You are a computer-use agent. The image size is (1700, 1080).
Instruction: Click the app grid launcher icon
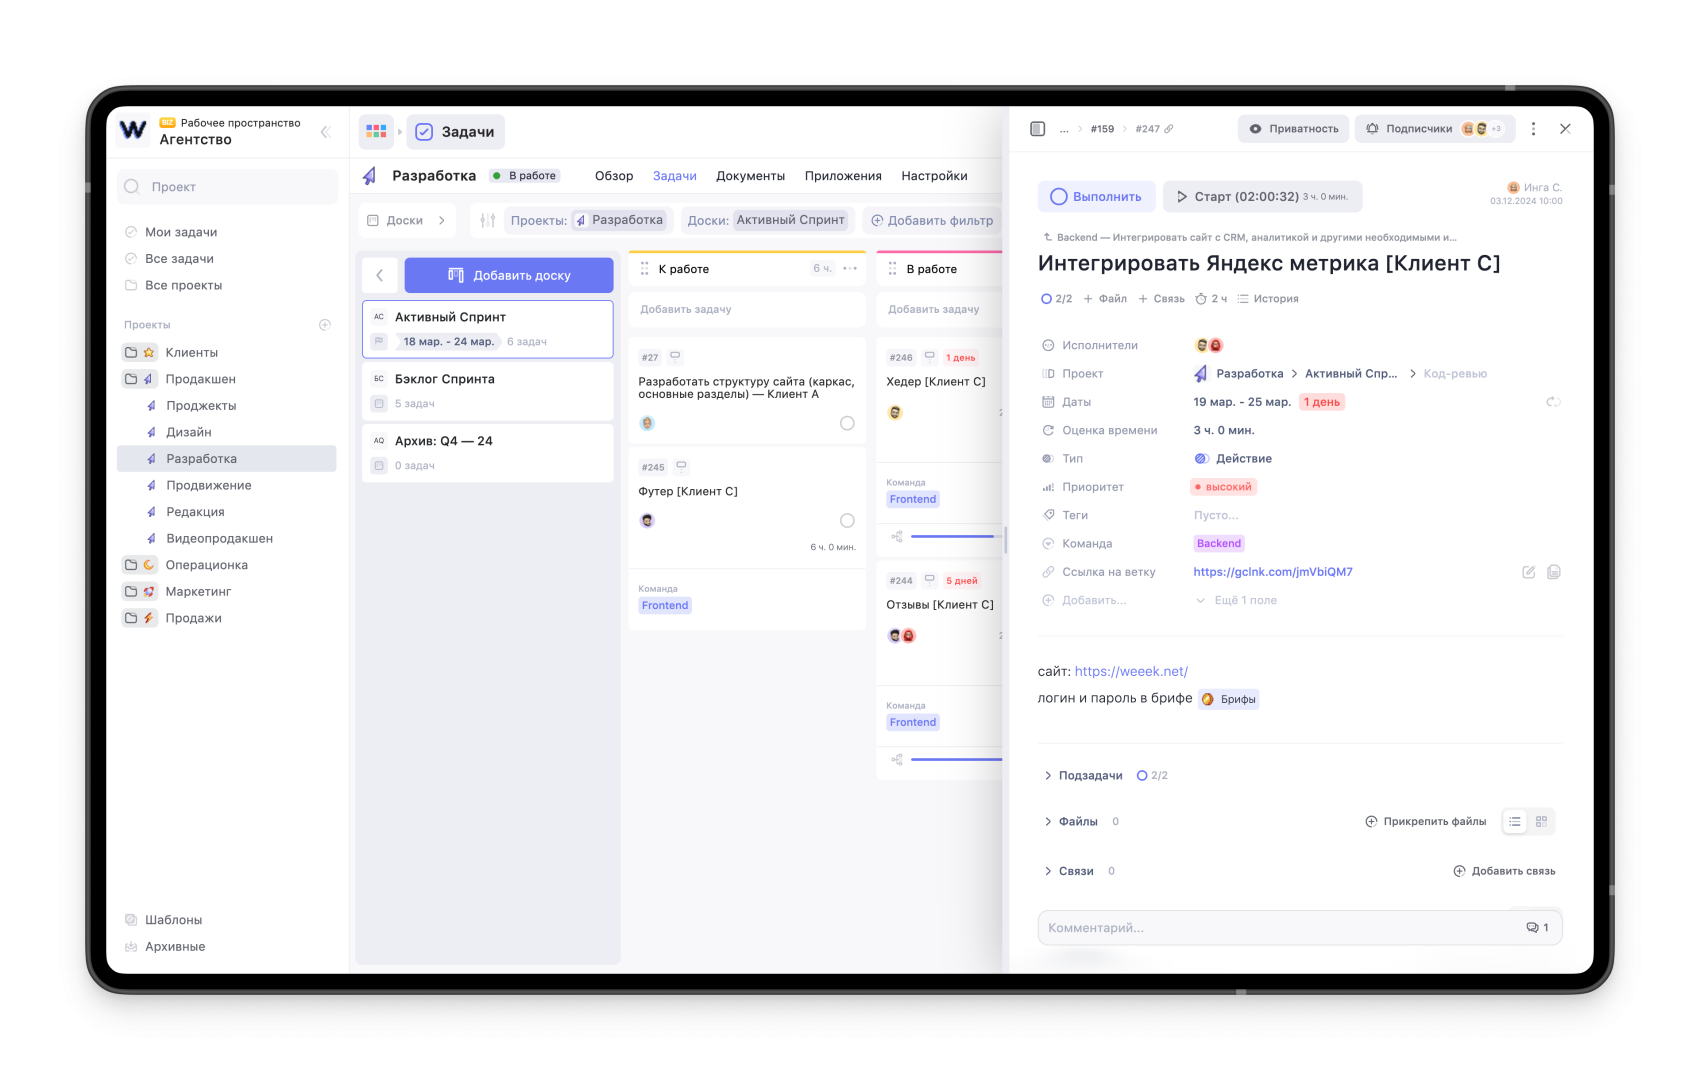(x=376, y=132)
